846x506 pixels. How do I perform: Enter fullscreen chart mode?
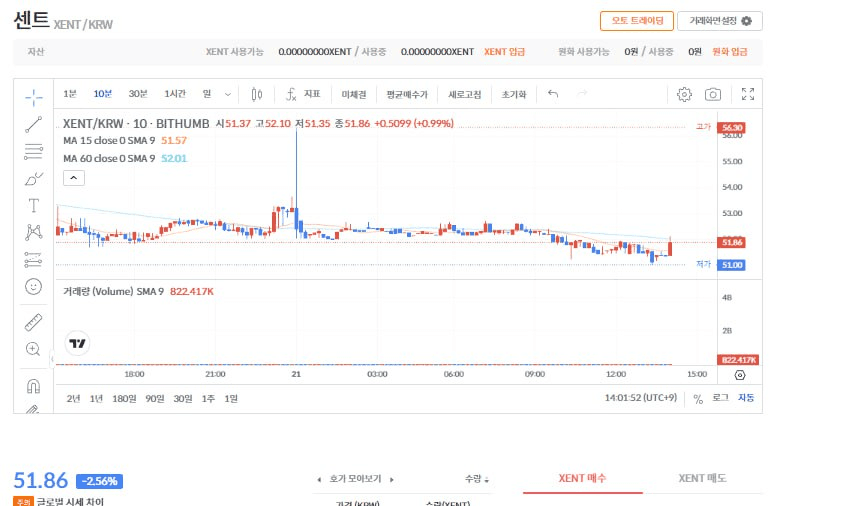[x=748, y=94]
